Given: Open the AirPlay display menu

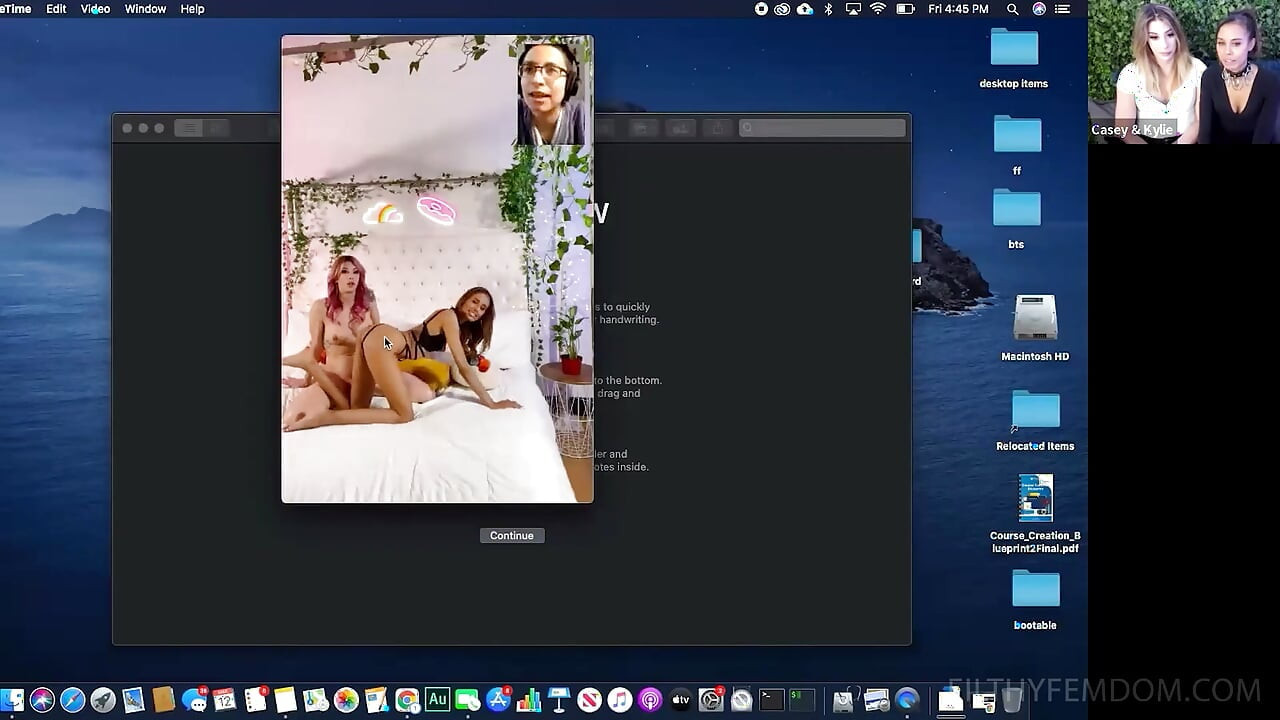Looking at the screenshot, I should point(853,9).
